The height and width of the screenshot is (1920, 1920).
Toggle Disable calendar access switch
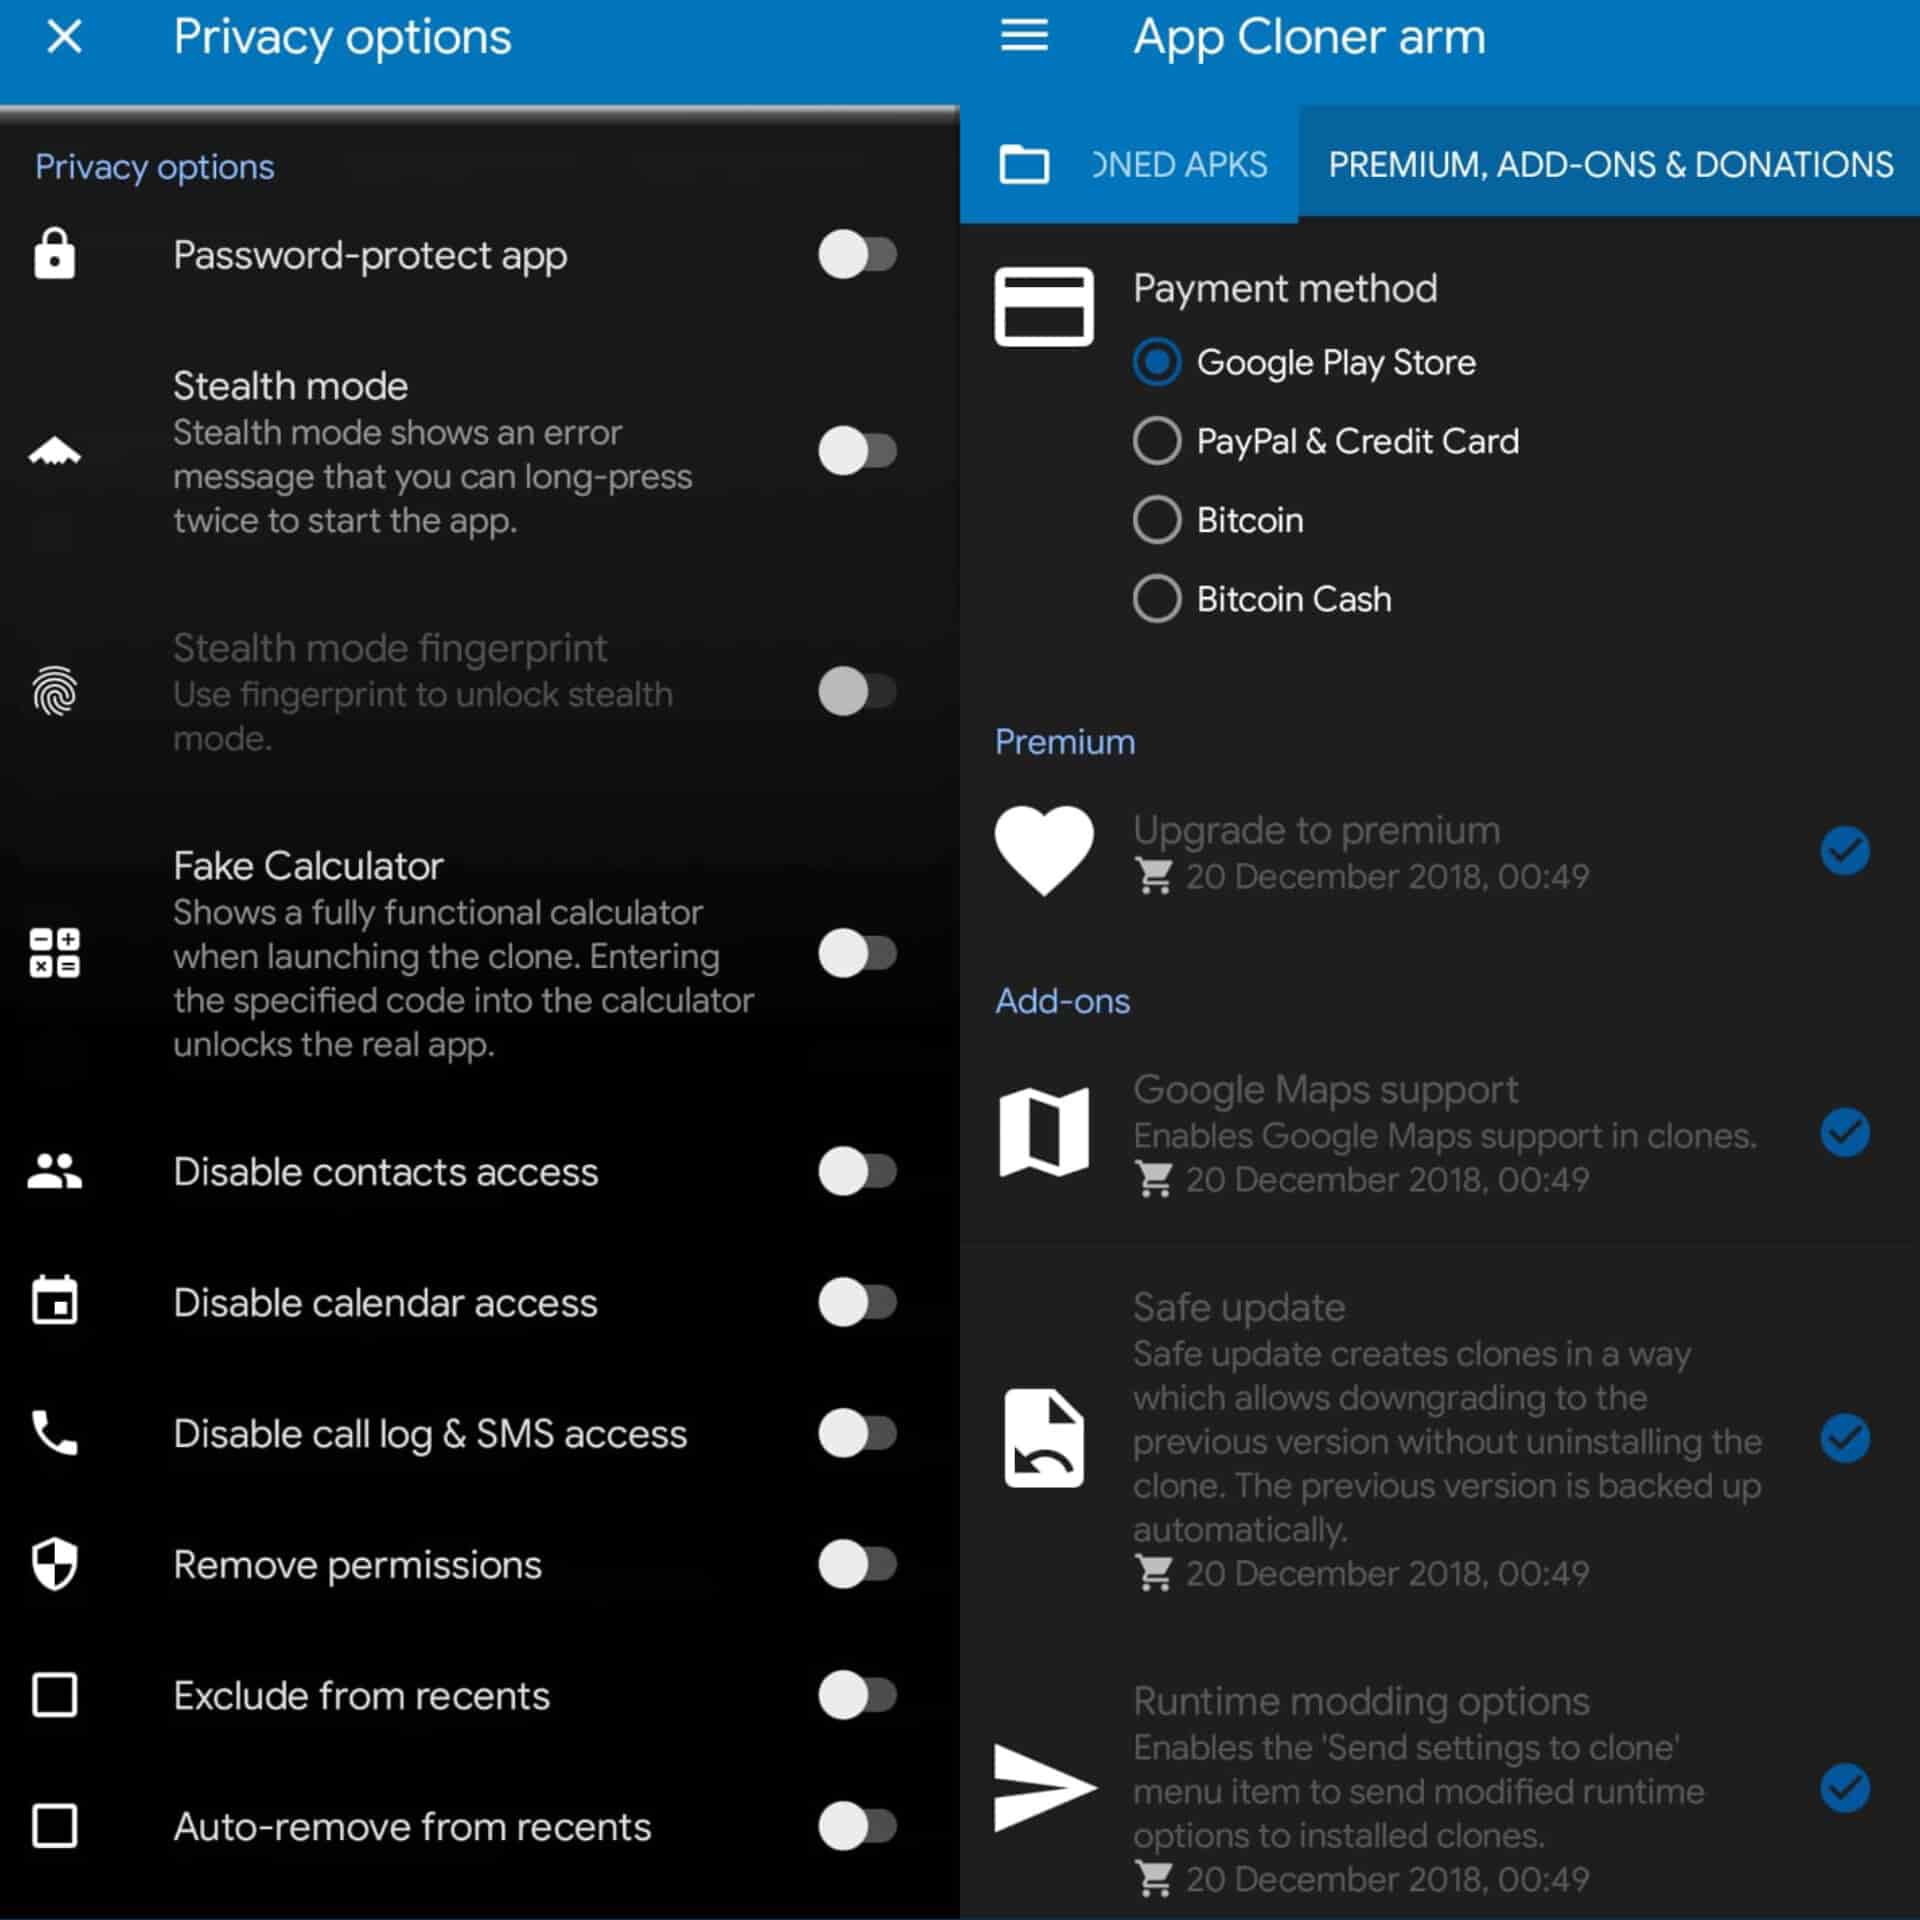pos(857,1302)
